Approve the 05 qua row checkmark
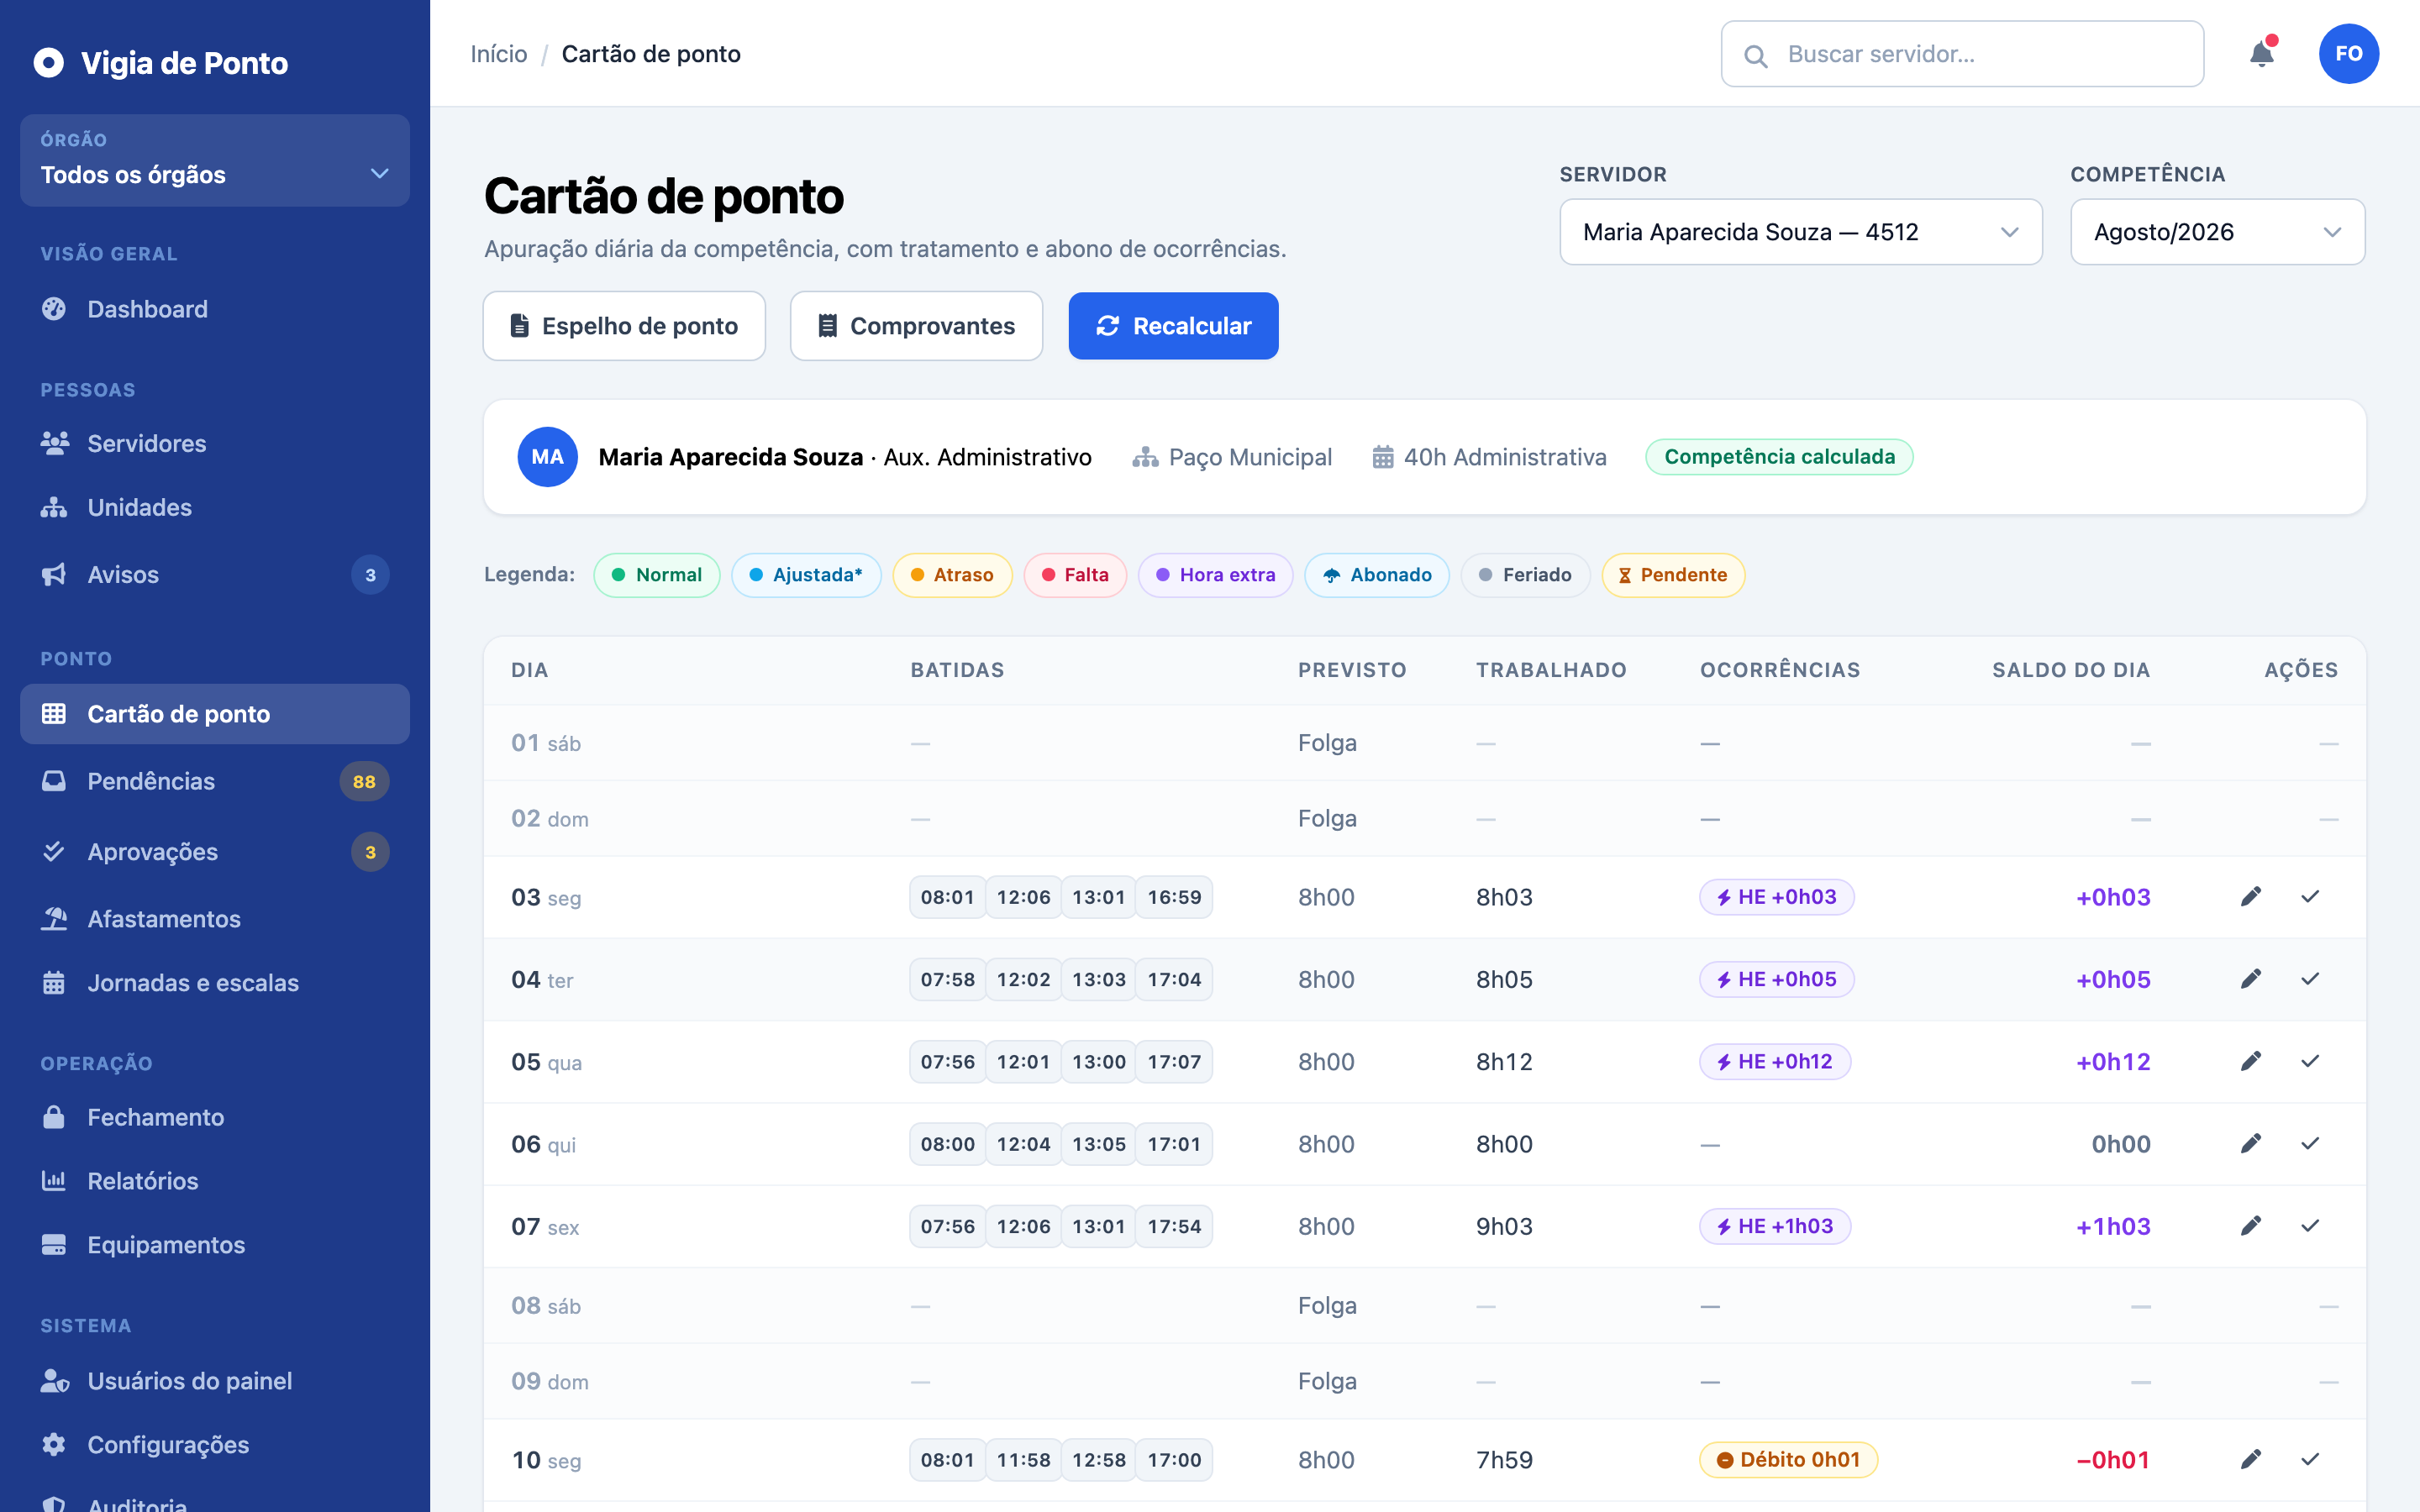Screen dimensions: 2420x1512 coord(2310,1061)
